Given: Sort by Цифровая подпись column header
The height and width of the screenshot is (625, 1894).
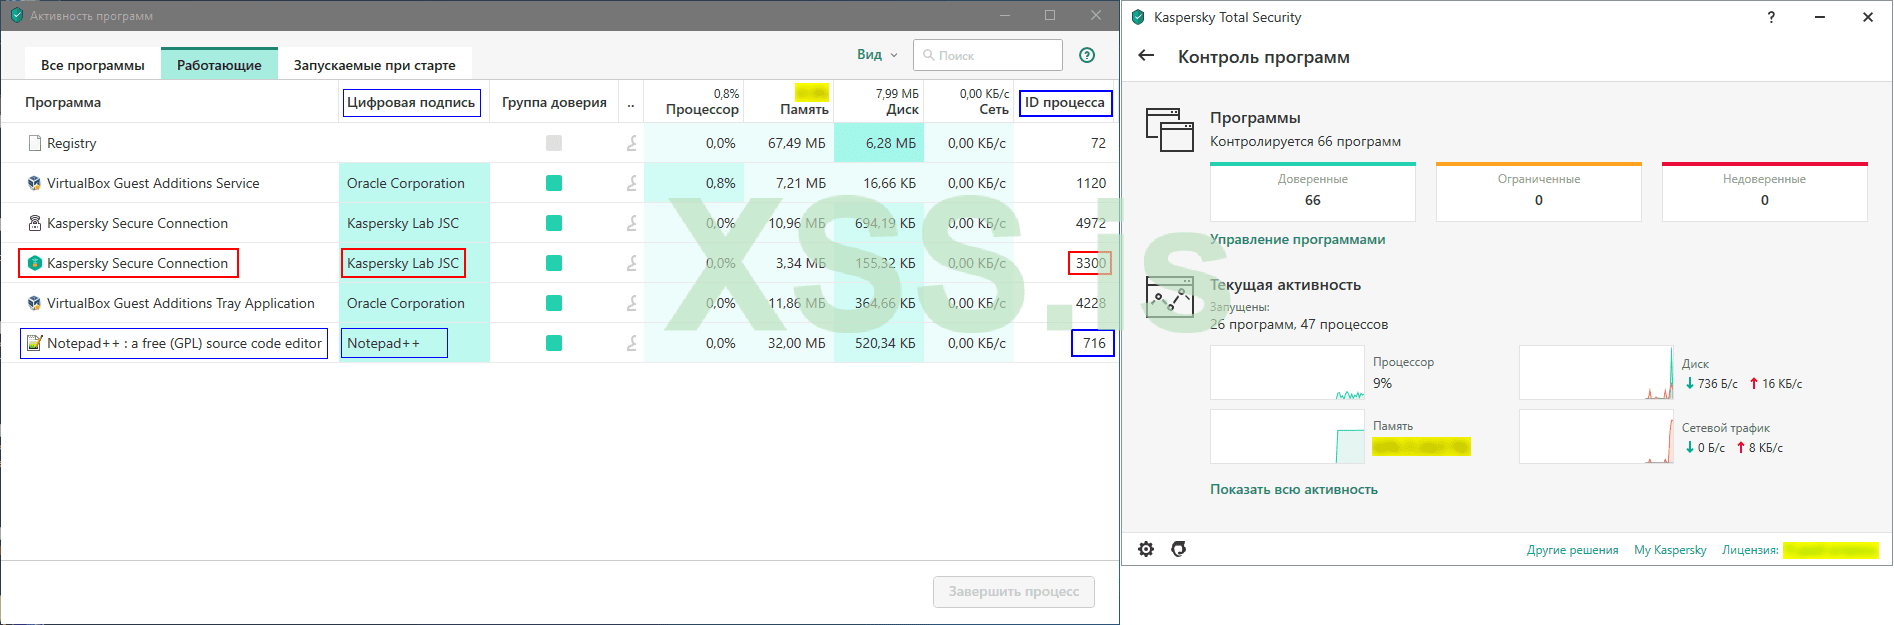Looking at the screenshot, I should (x=411, y=102).
